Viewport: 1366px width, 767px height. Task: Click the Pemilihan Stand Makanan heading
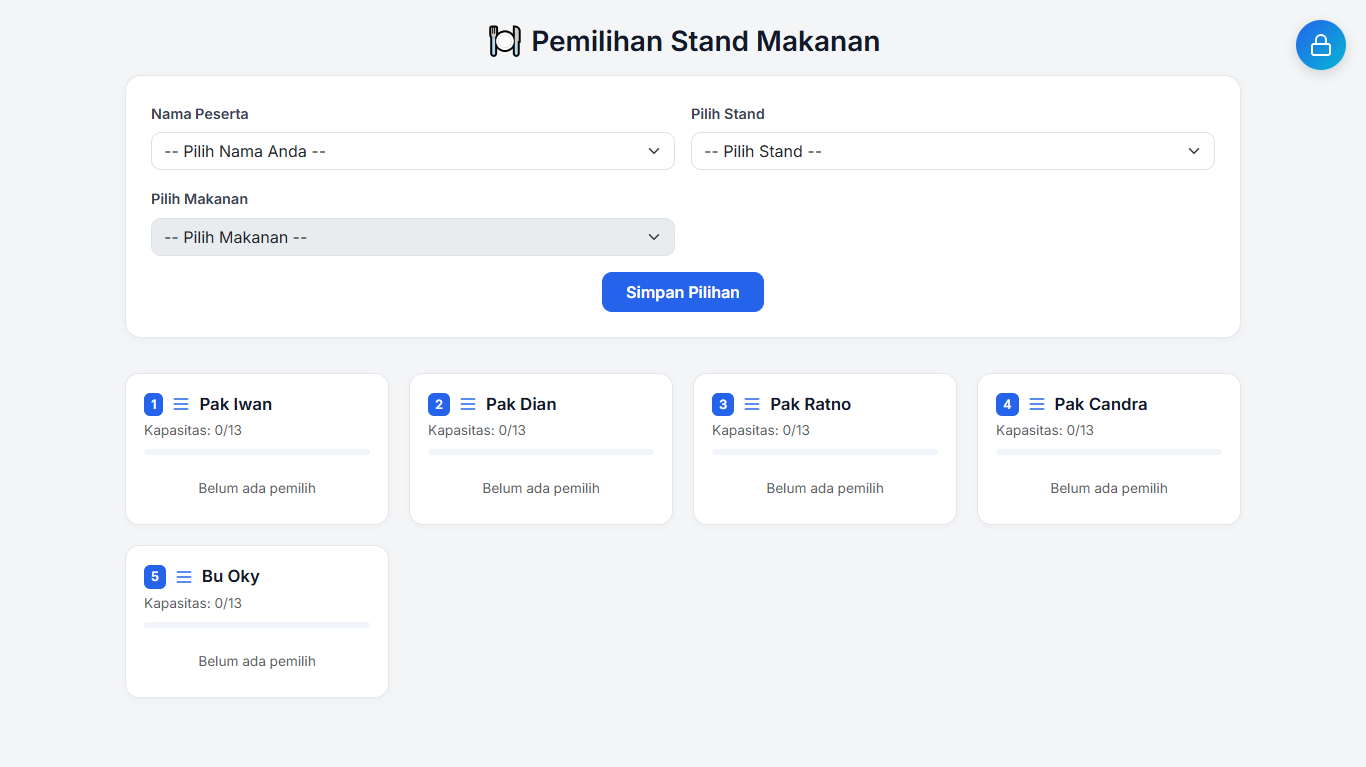tap(705, 41)
